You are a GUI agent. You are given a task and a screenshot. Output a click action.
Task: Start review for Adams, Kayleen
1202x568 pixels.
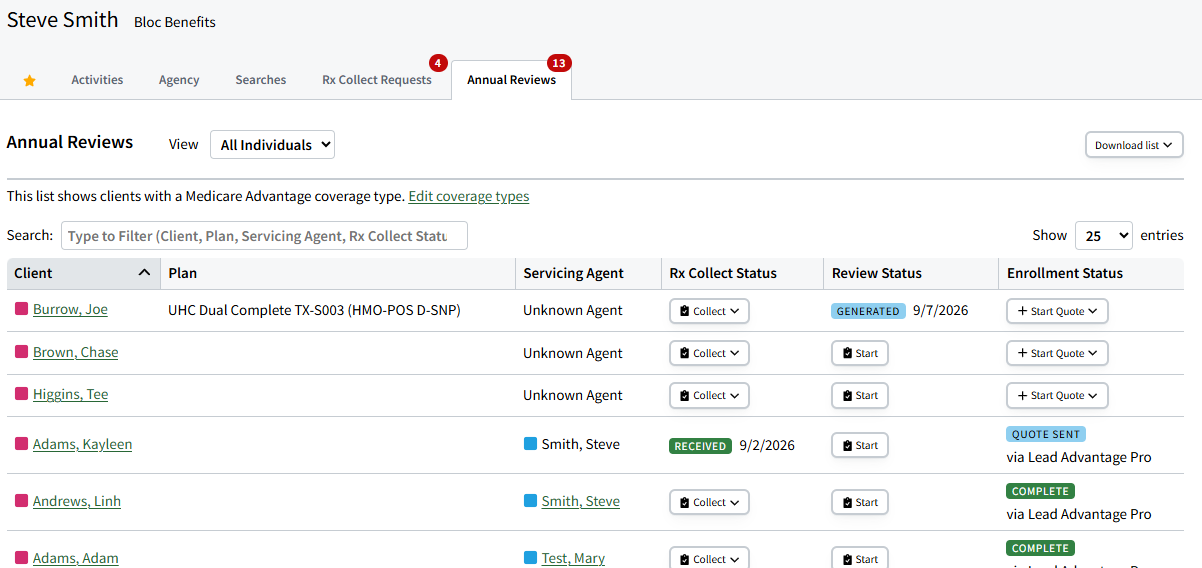coord(860,445)
